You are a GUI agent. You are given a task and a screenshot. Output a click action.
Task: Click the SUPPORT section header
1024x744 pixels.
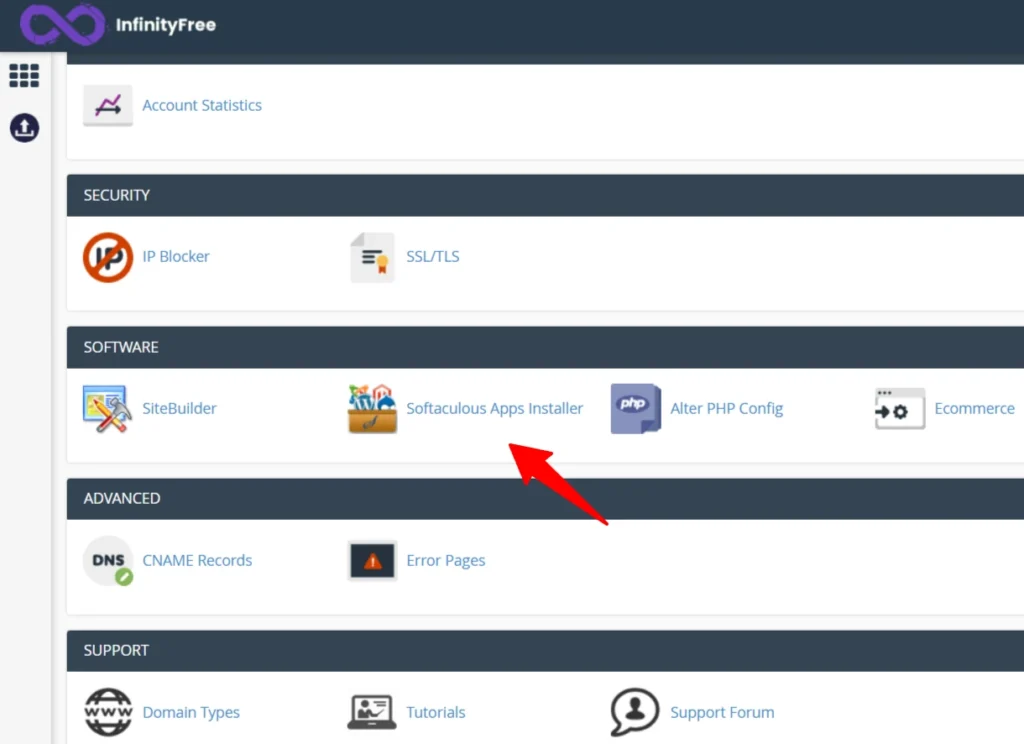(x=545, y=651)
